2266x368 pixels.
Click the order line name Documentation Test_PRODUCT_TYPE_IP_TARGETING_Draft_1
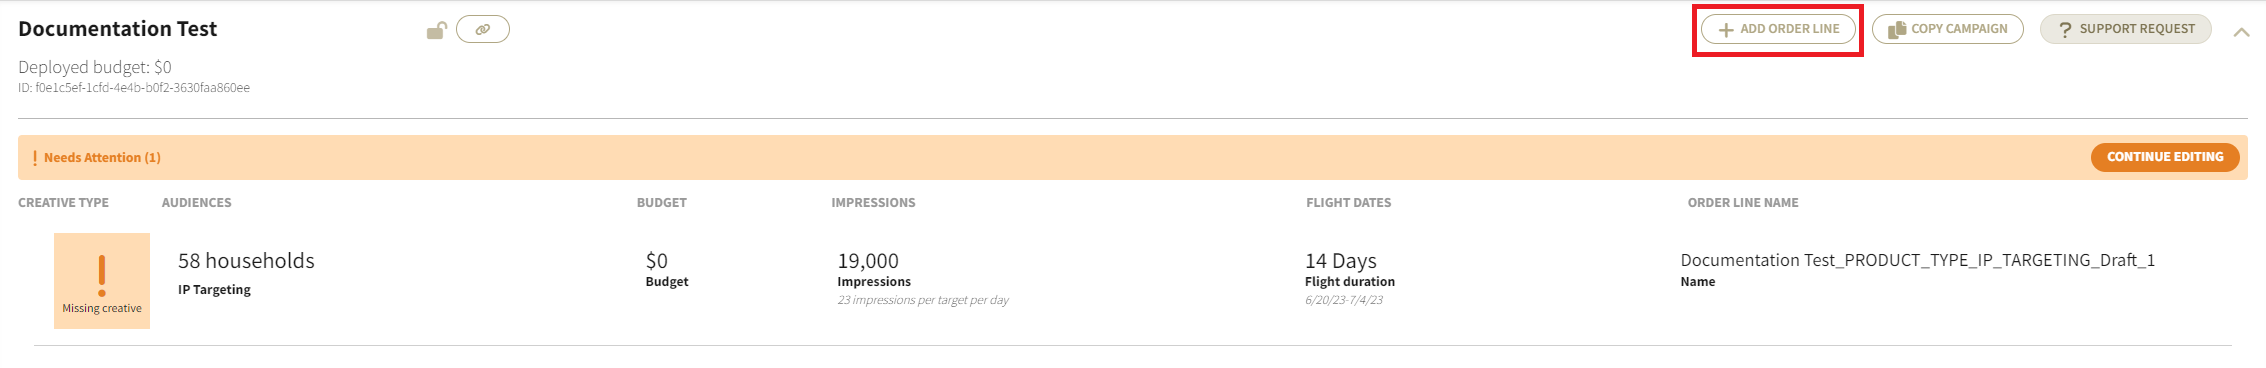click(x=1918, y=260)
